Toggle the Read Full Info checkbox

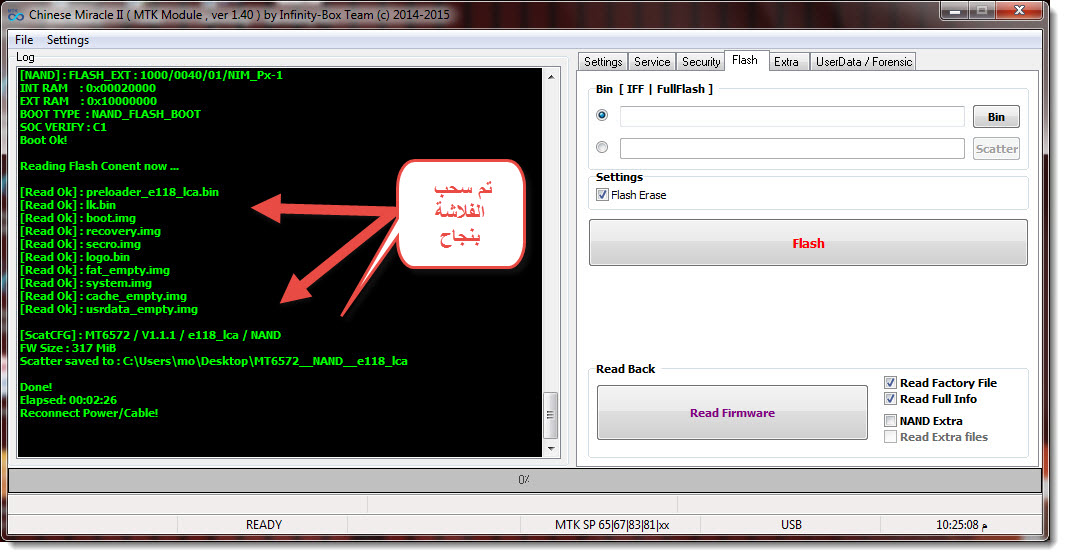coord(890,399)
